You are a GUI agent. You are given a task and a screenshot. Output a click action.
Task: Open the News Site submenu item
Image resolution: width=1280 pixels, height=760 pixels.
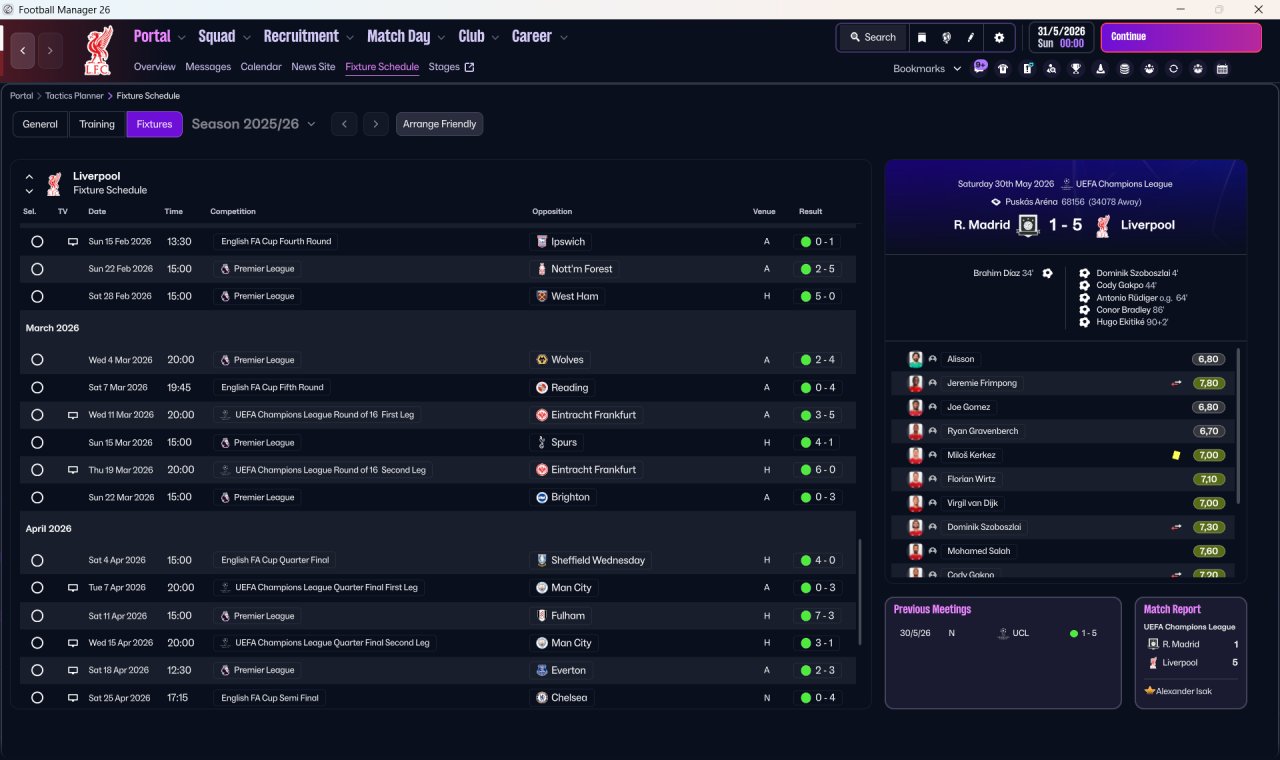click(313, 67)
